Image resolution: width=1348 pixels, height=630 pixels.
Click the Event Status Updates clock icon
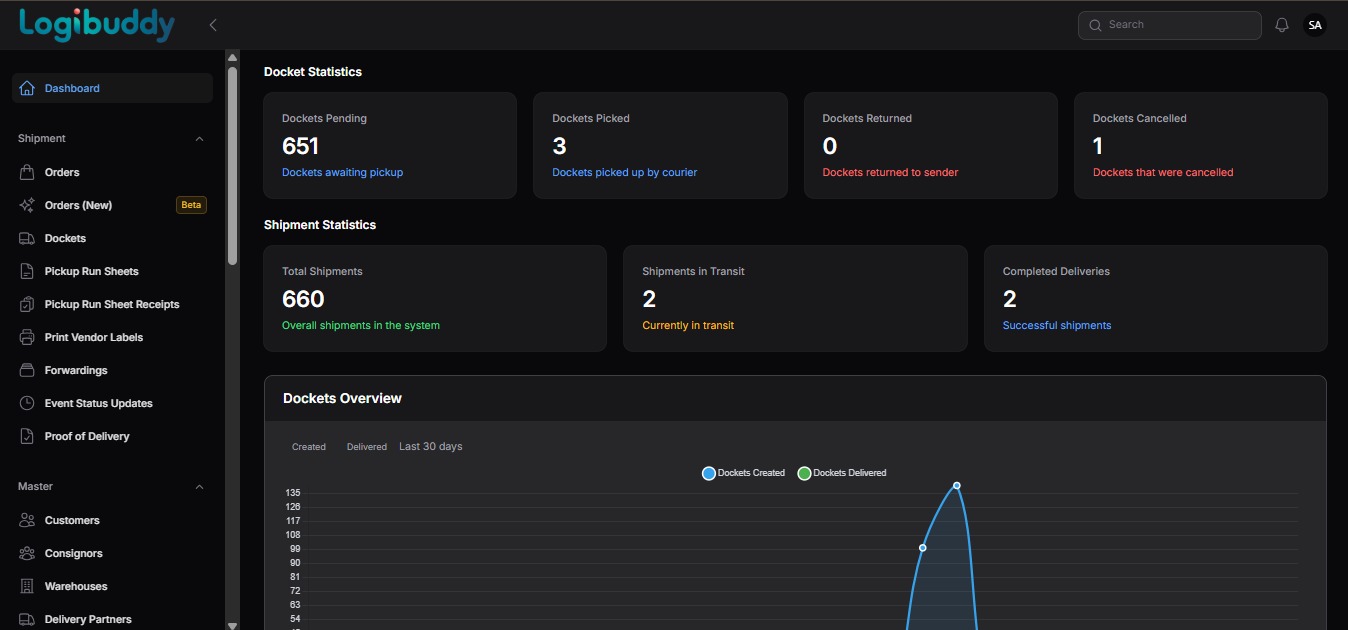click(27, 403)
